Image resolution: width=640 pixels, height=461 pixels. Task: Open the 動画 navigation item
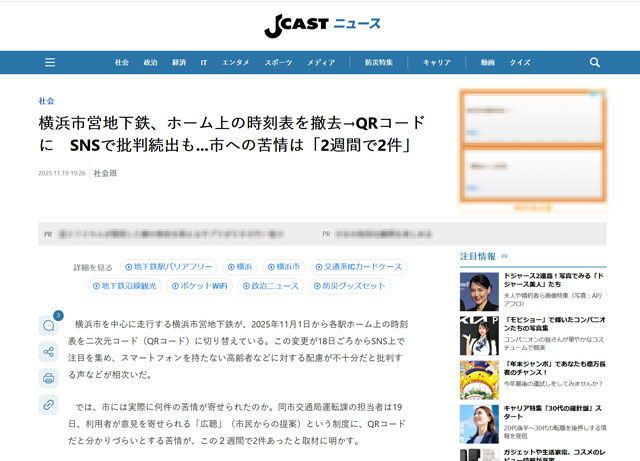[488, 62]
